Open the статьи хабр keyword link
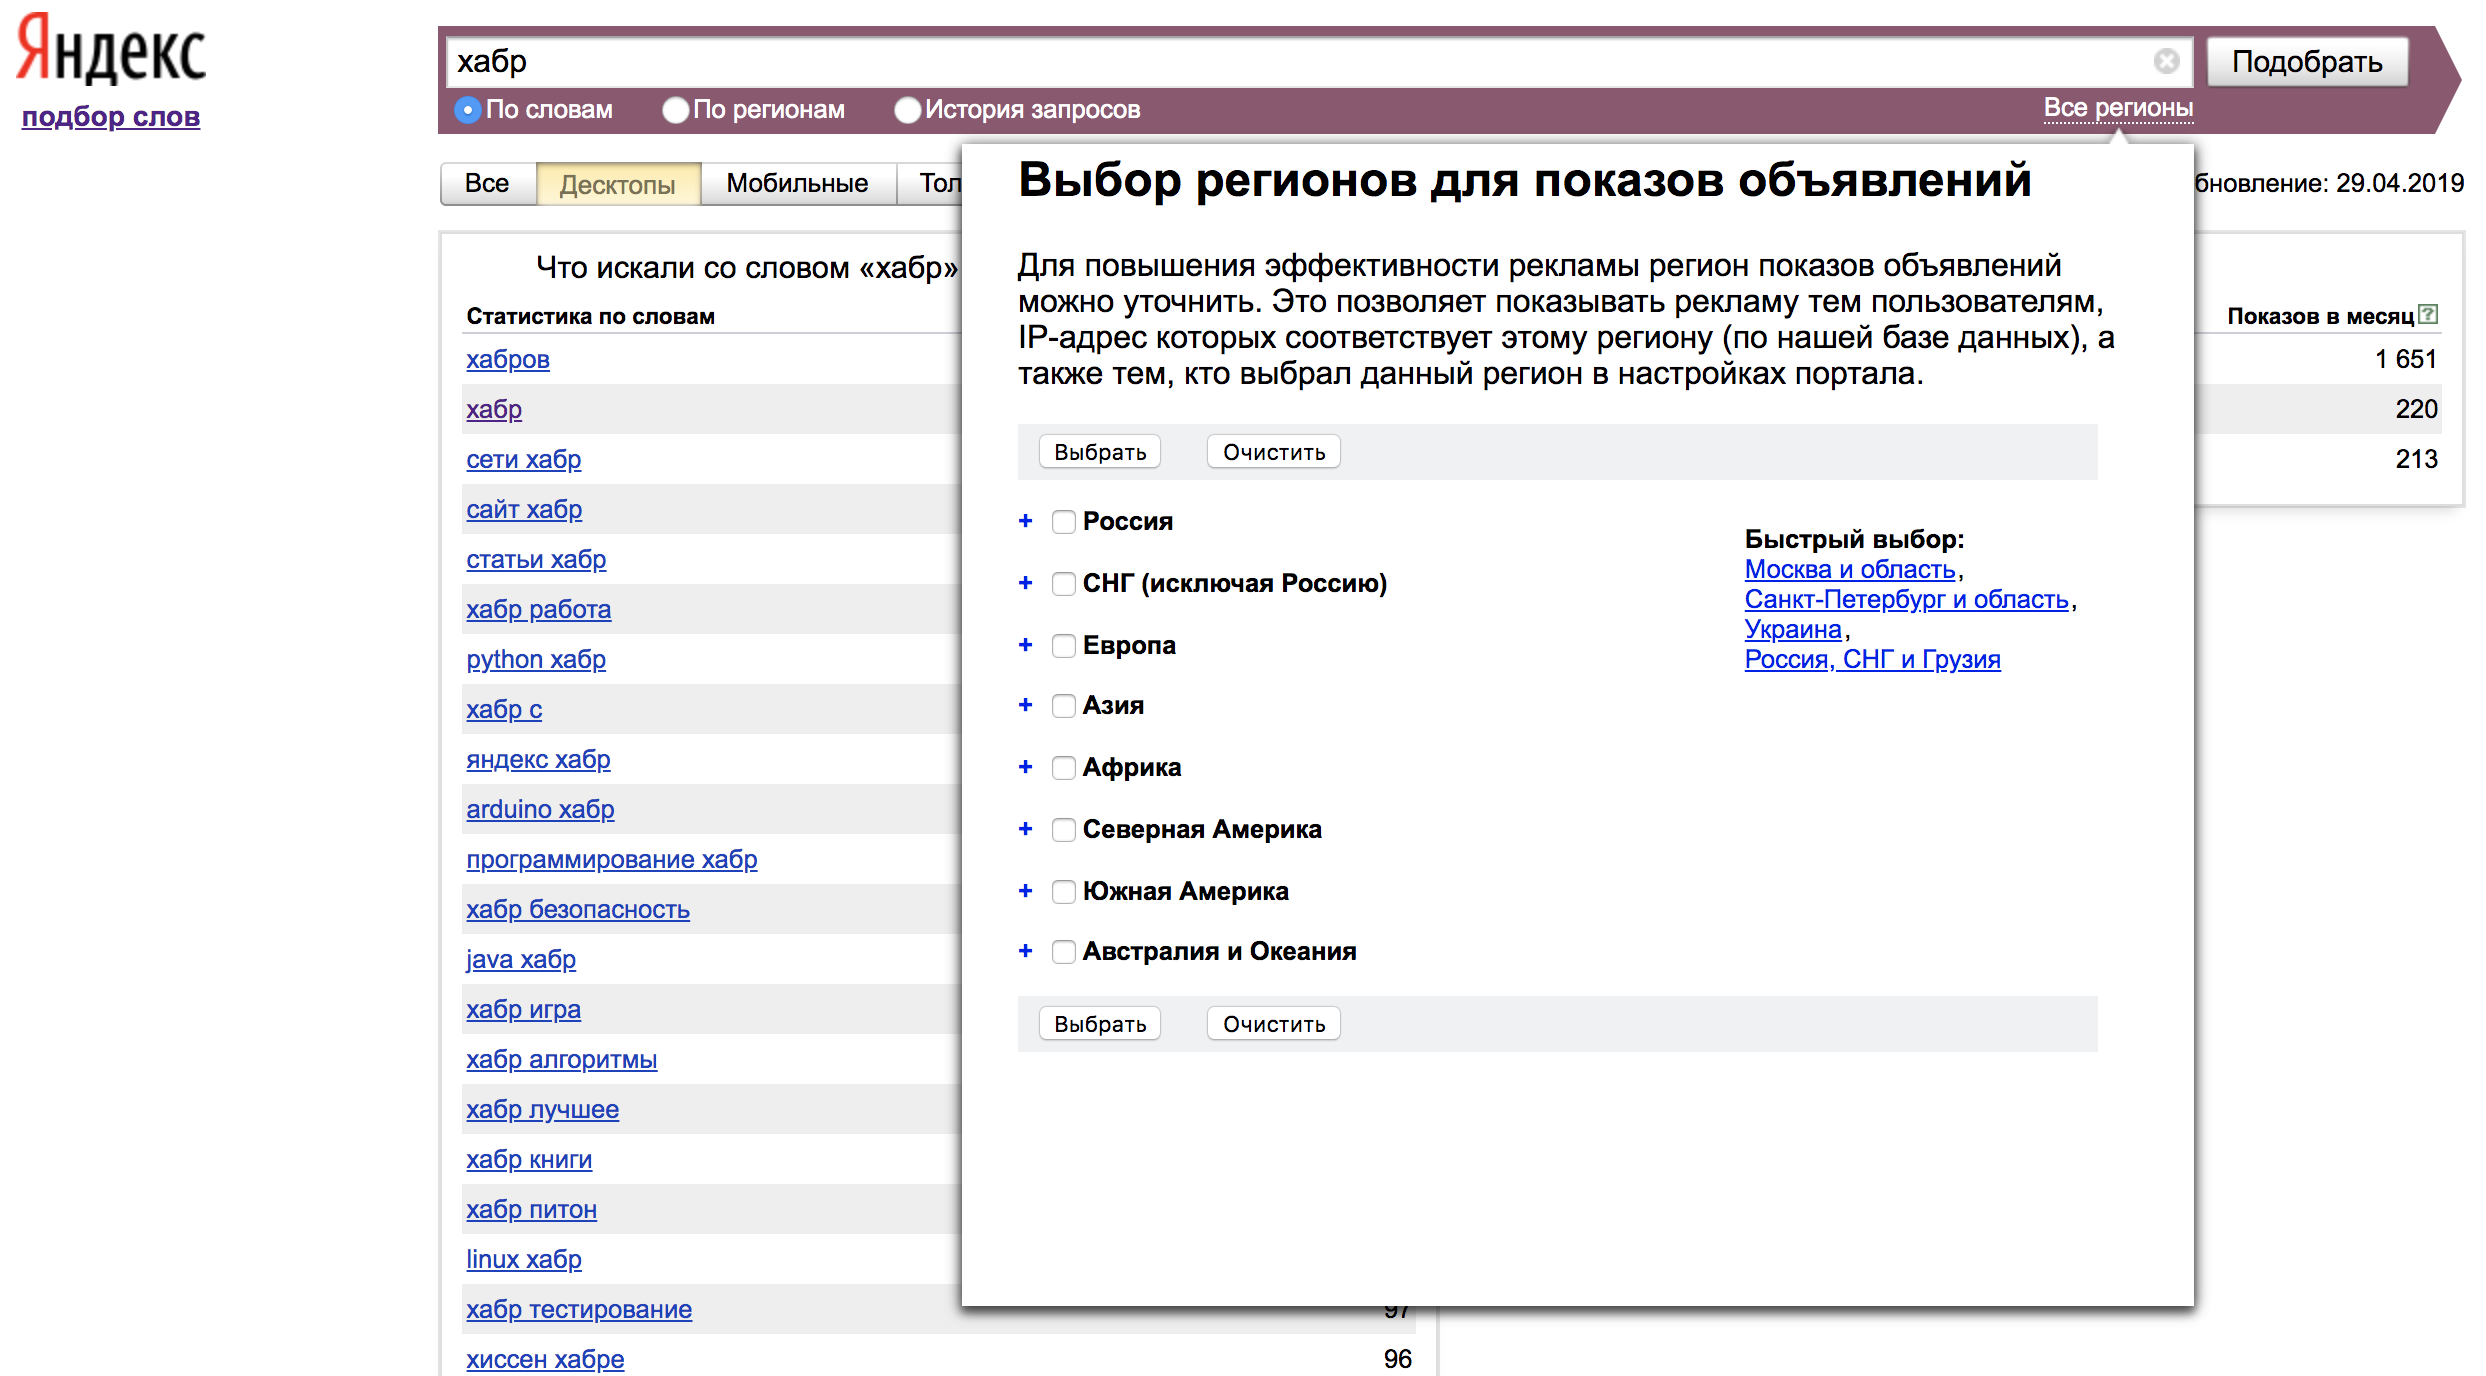This screenshot has width=2486, height=1376. [536, 559]
